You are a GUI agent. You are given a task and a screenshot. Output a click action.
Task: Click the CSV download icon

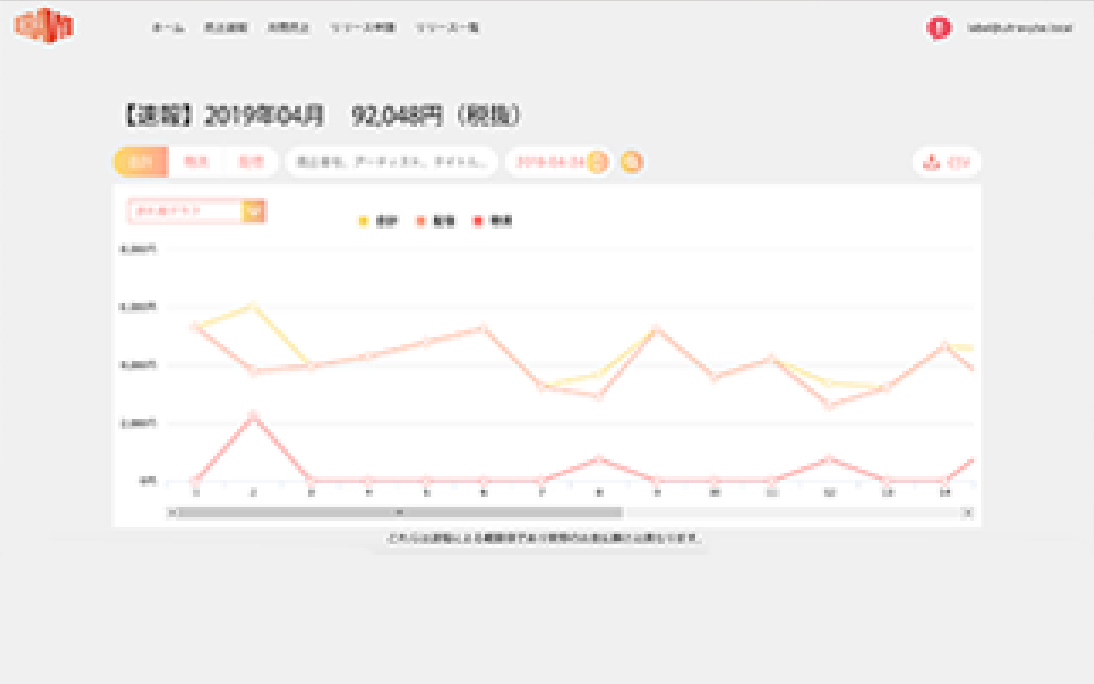pos(932,163)
